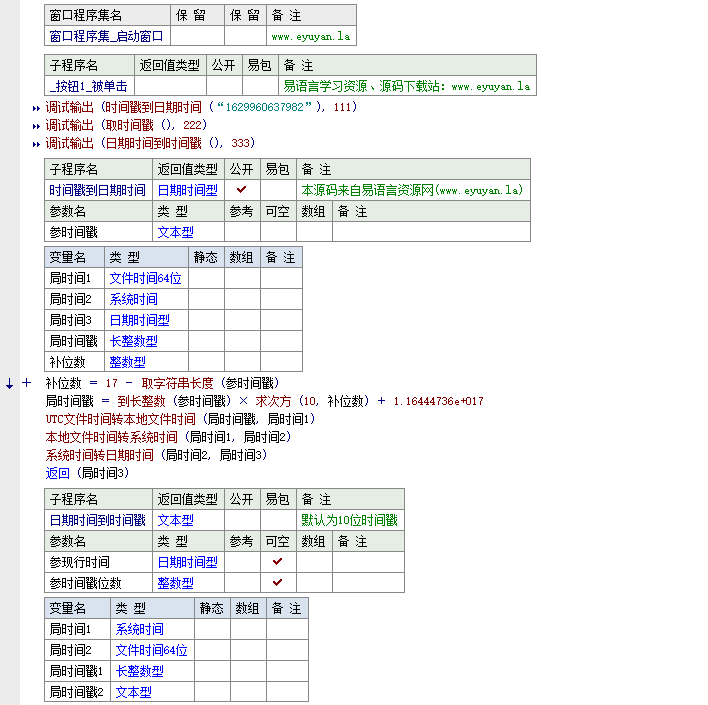708x705 pixels.
Task: Click 时间戳到日期时间 subroutine name table cell
Action: (98, 190)
